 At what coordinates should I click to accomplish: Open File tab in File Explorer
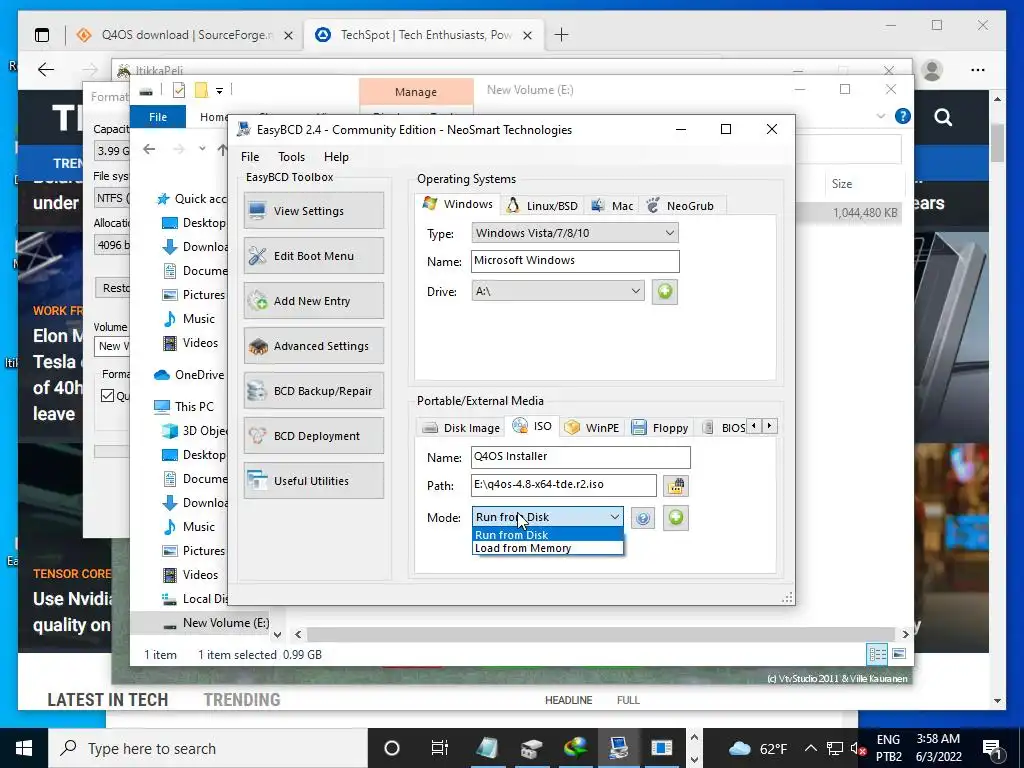click(x=158, y=117)
